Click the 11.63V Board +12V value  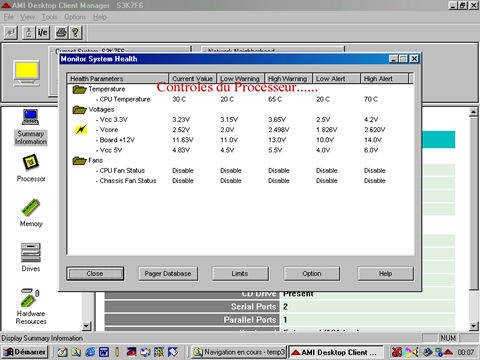coord(183,140)
